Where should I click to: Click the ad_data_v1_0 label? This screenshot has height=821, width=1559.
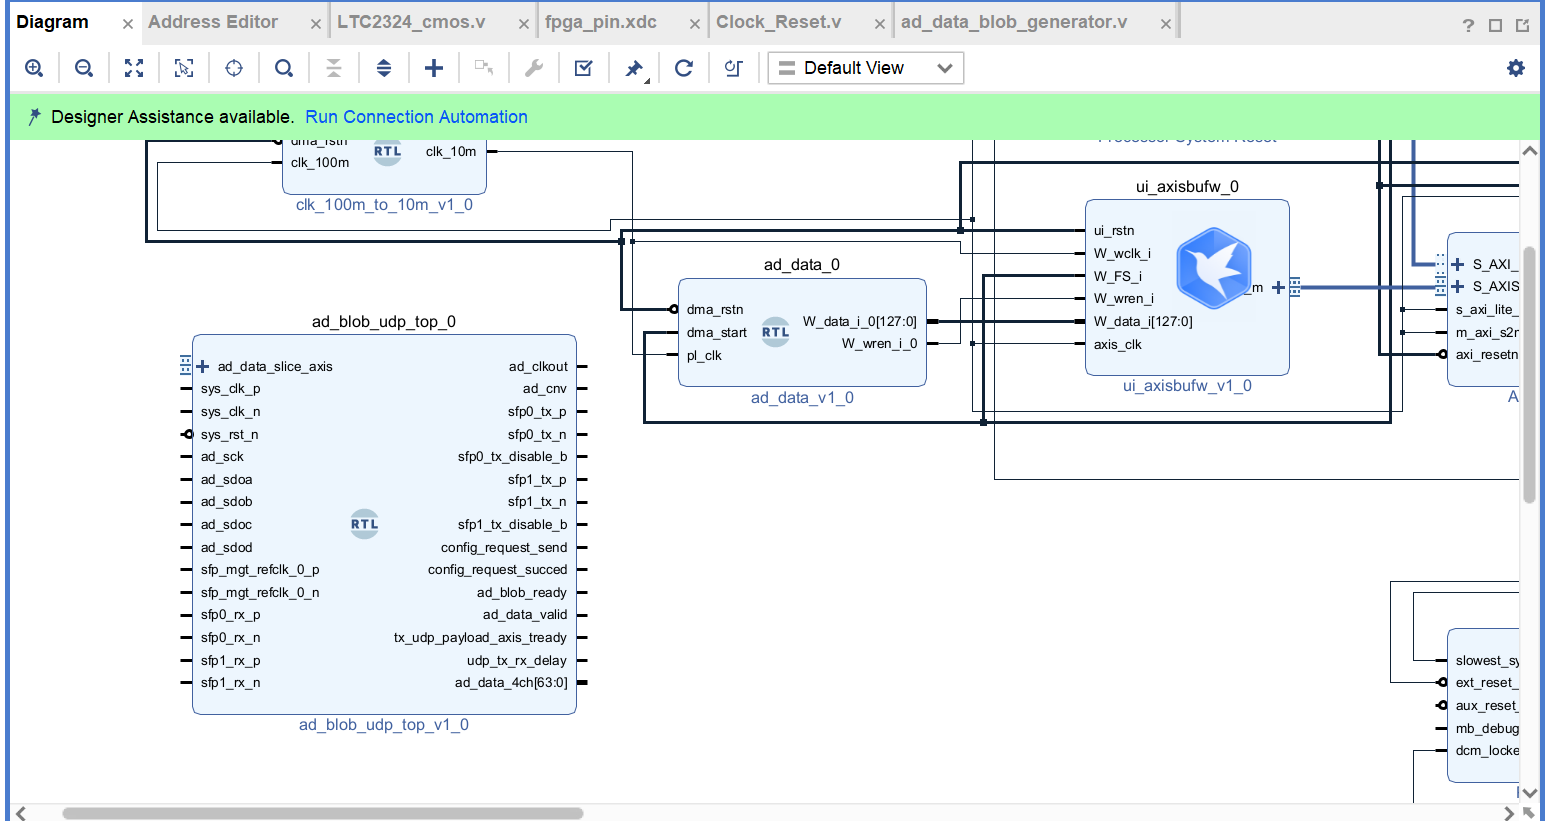(802, 398)
